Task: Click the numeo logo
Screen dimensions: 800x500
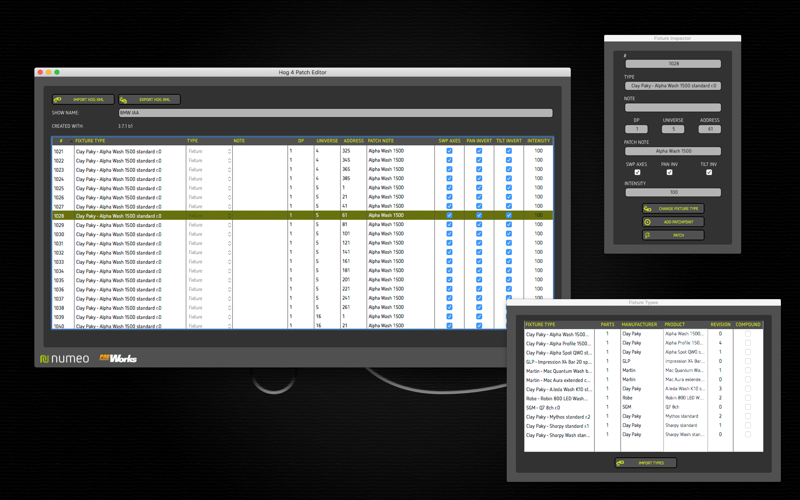Action: 65,359
